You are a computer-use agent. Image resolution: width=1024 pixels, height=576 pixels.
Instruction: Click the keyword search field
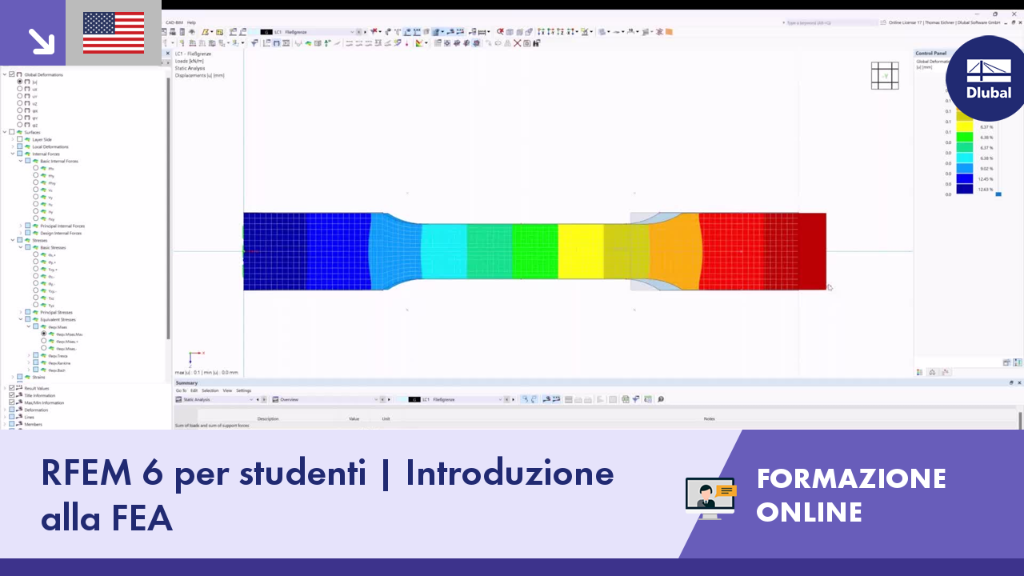pos(829,22)
